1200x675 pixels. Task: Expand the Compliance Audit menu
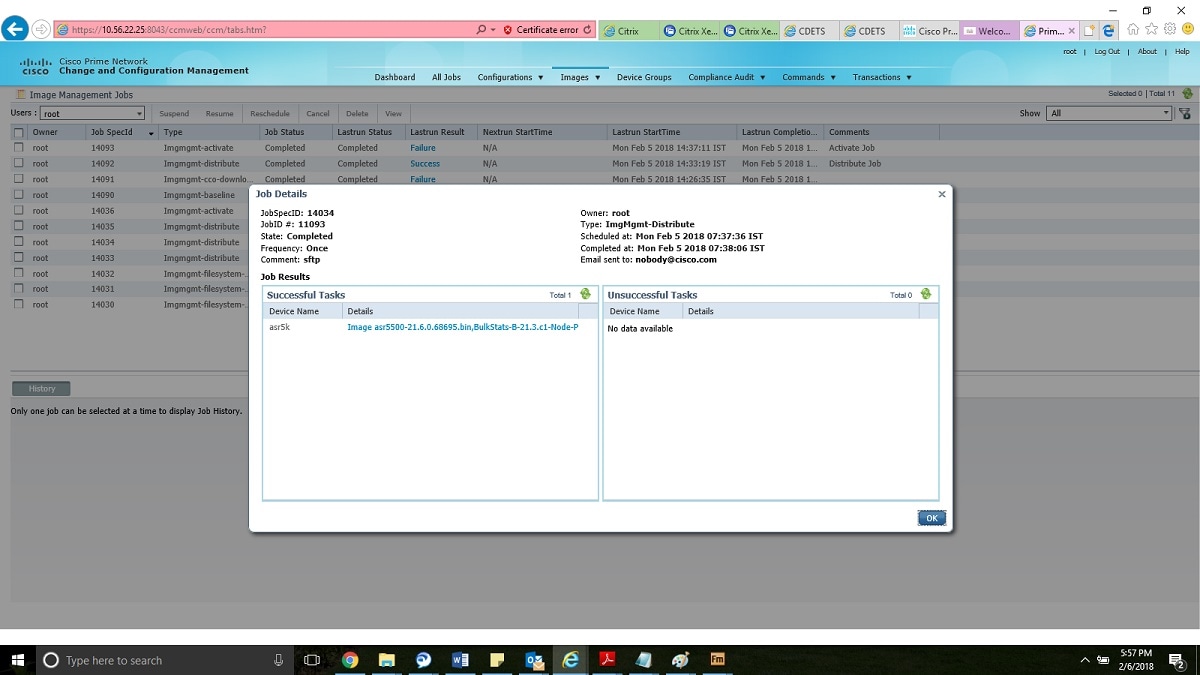pyautogui.click(x=727, y=77)
